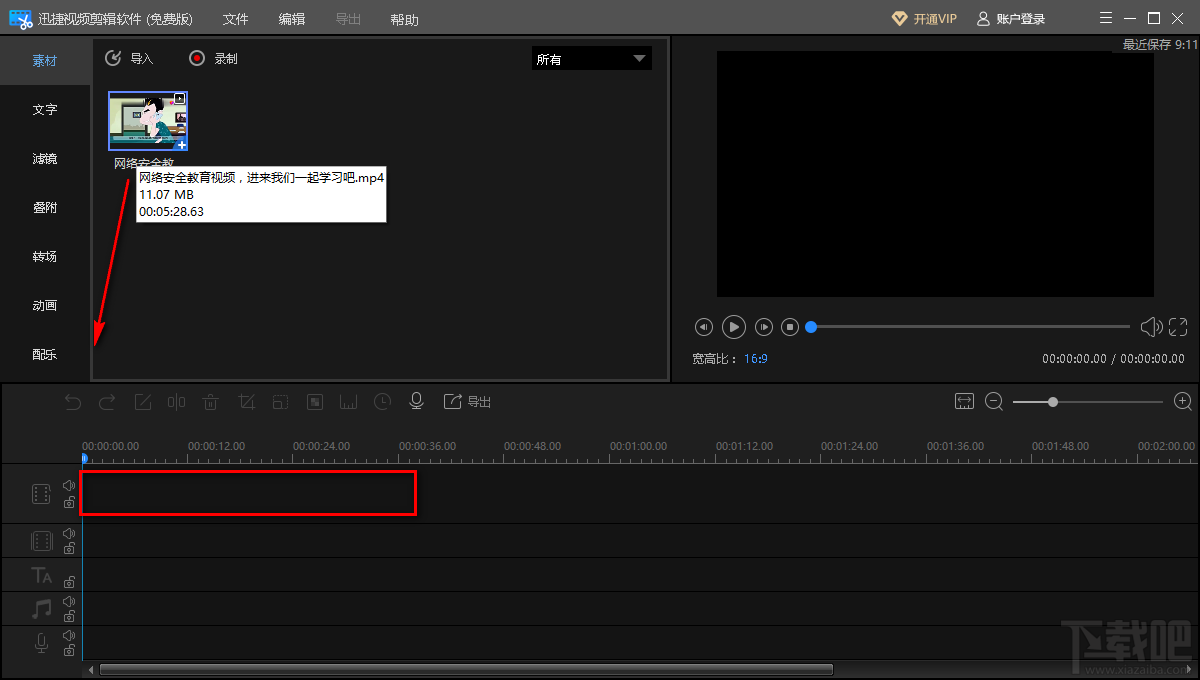Mute the music track
Screen dimensions: 1200x680
point(69,601)
